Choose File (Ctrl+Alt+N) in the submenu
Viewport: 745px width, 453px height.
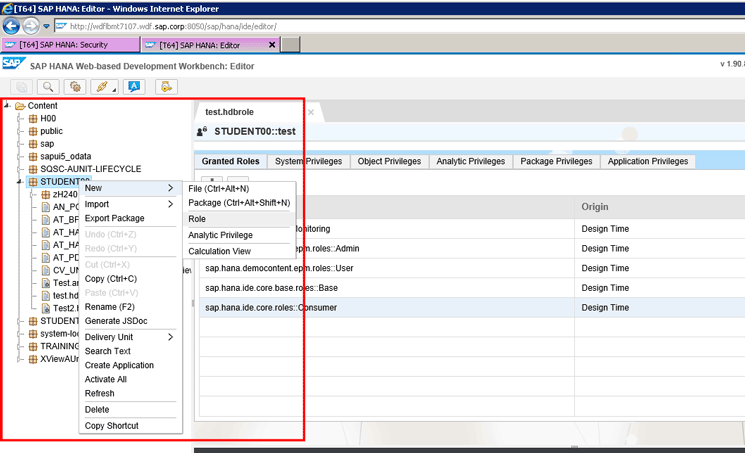pyautogui.click(x=239, y=189)
